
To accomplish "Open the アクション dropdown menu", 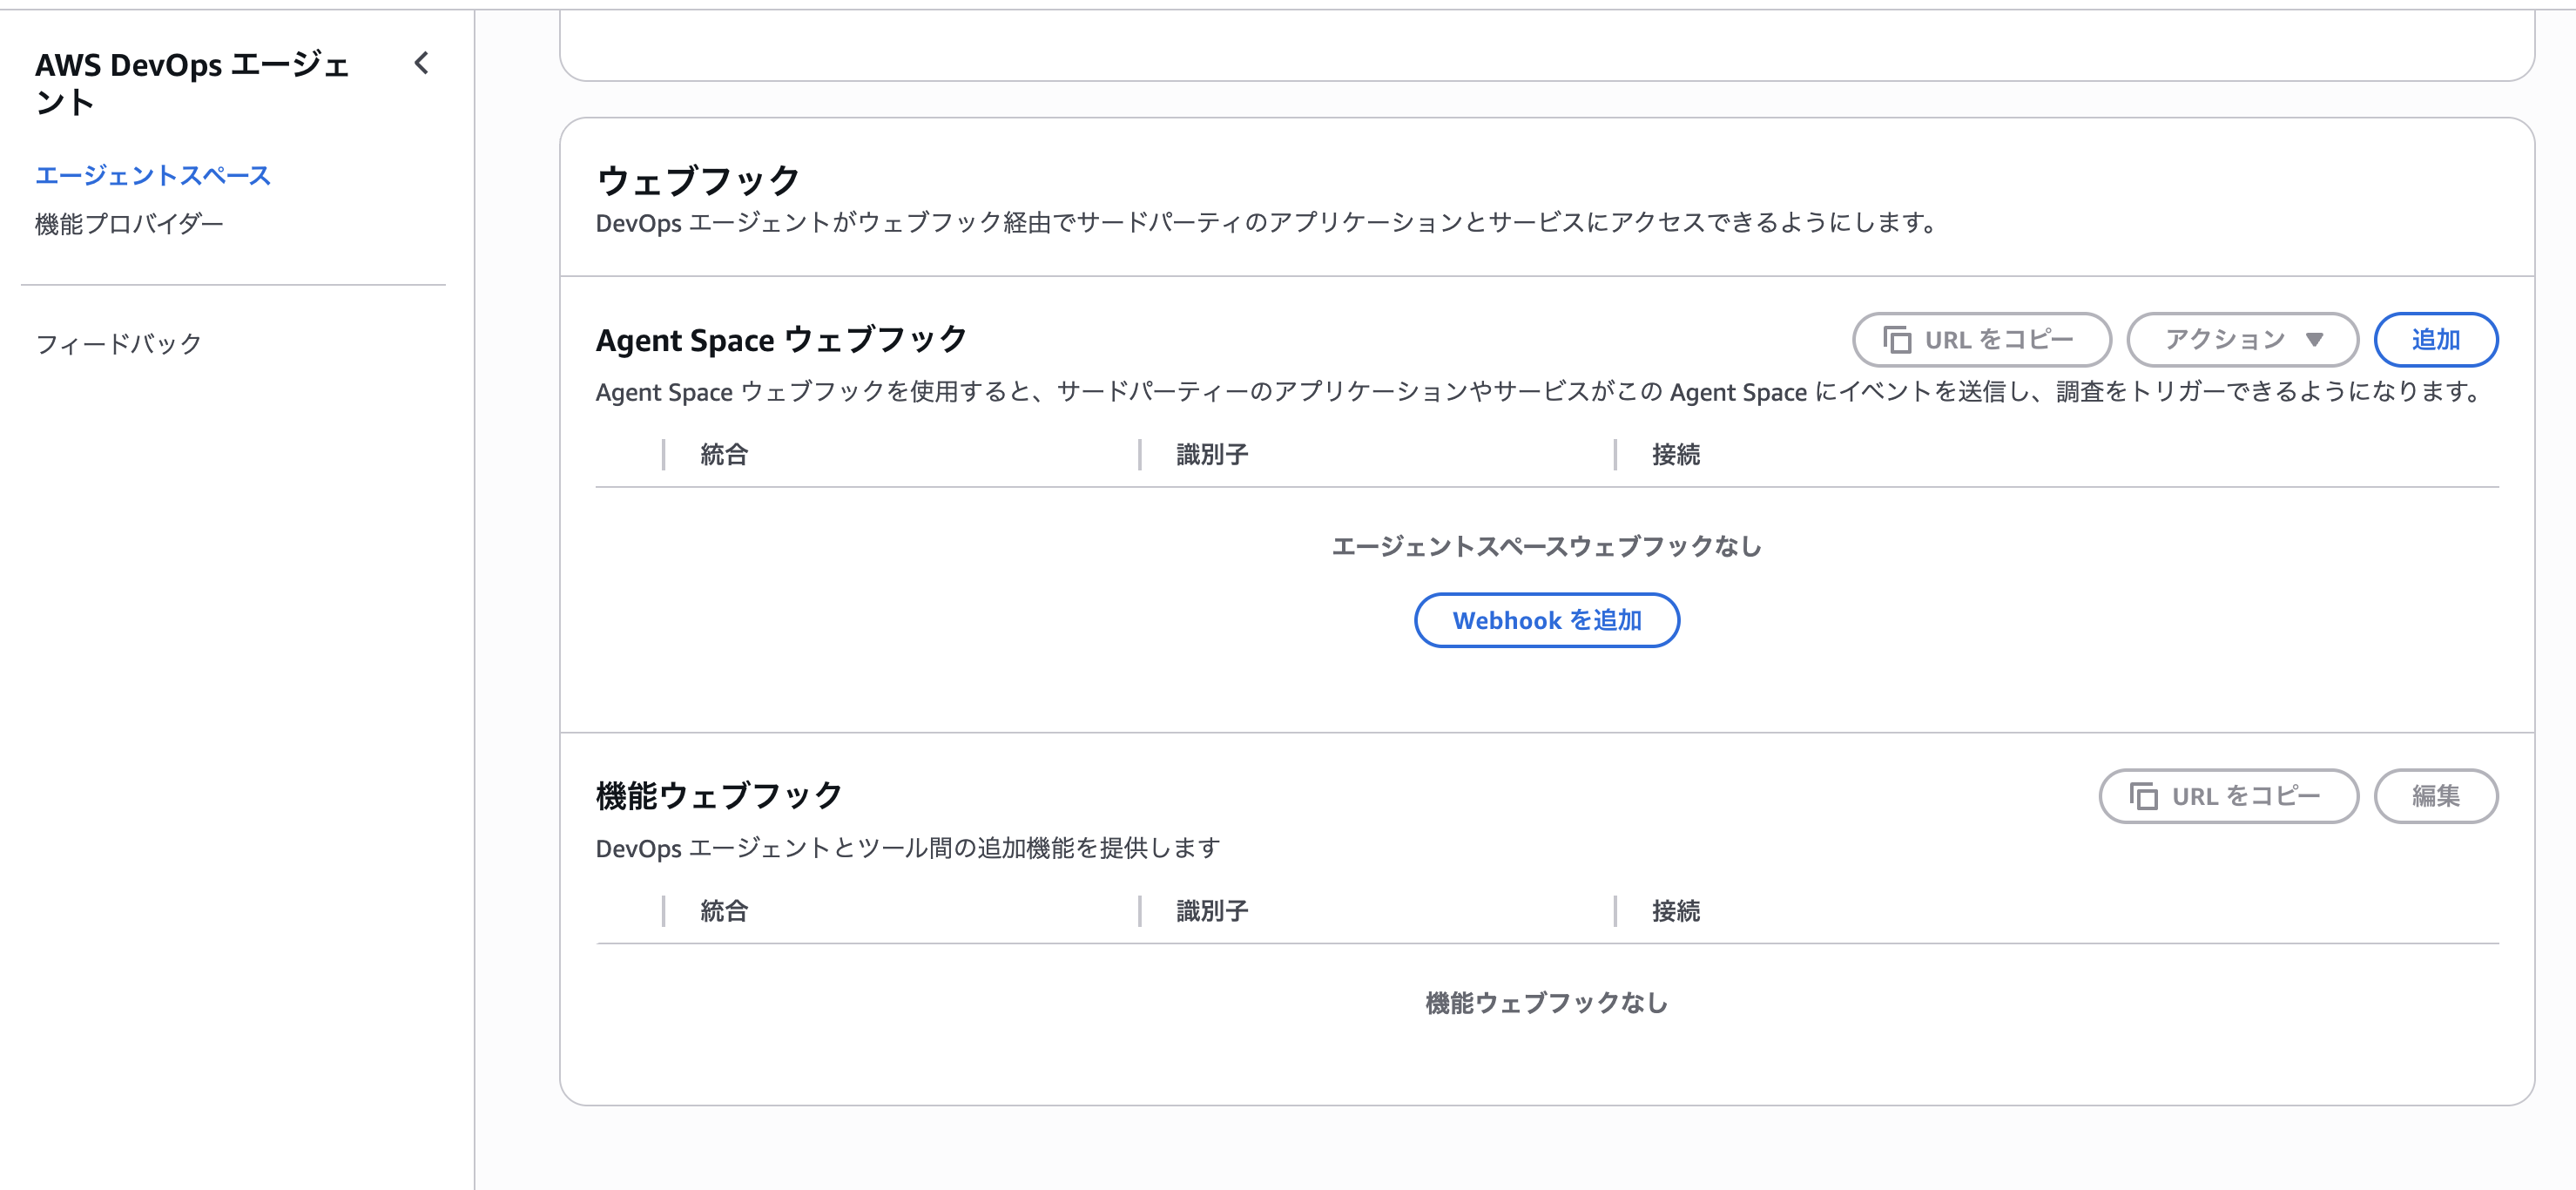I will tap(2242, 340).
